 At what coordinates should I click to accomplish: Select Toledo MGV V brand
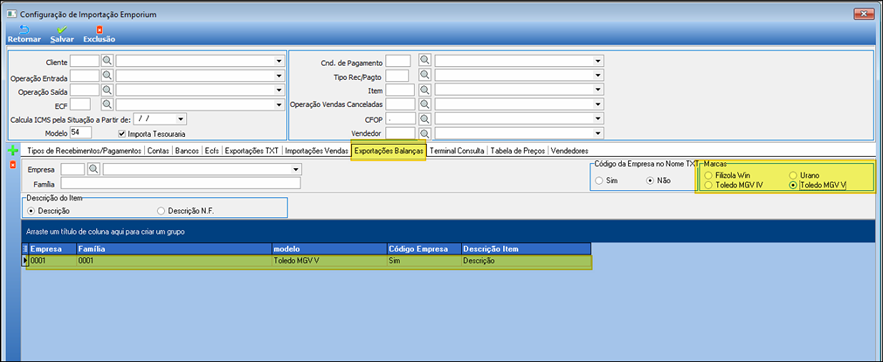[x=793, y=185]
